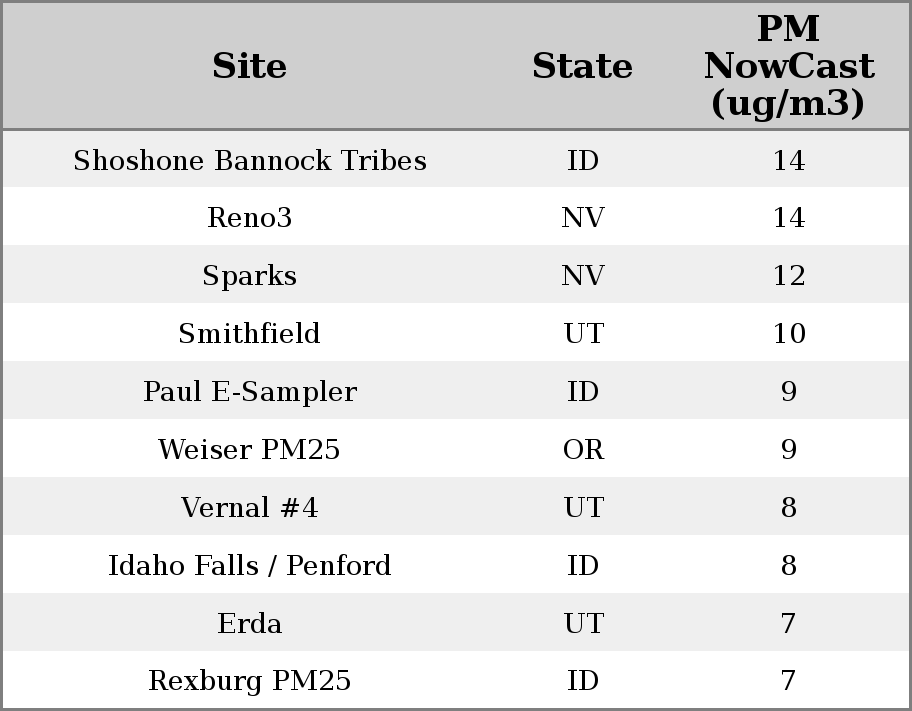Select the Erda site cell

(249, 624)
